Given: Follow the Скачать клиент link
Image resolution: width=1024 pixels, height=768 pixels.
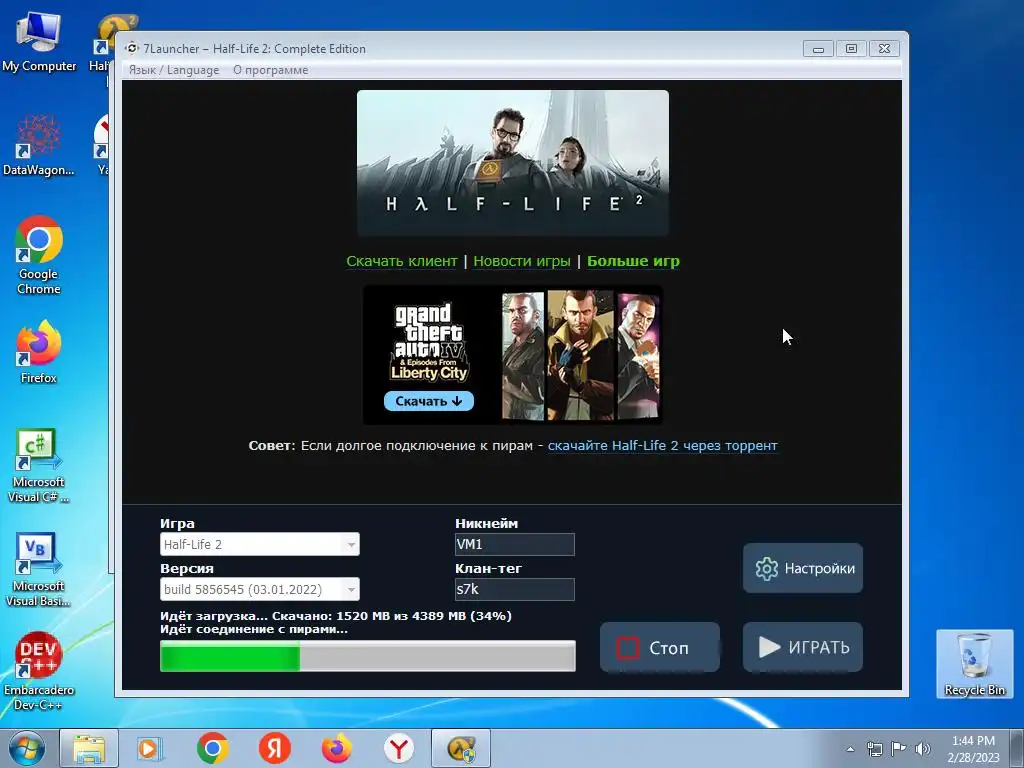Looking at the screenshot, I should 402,261.
